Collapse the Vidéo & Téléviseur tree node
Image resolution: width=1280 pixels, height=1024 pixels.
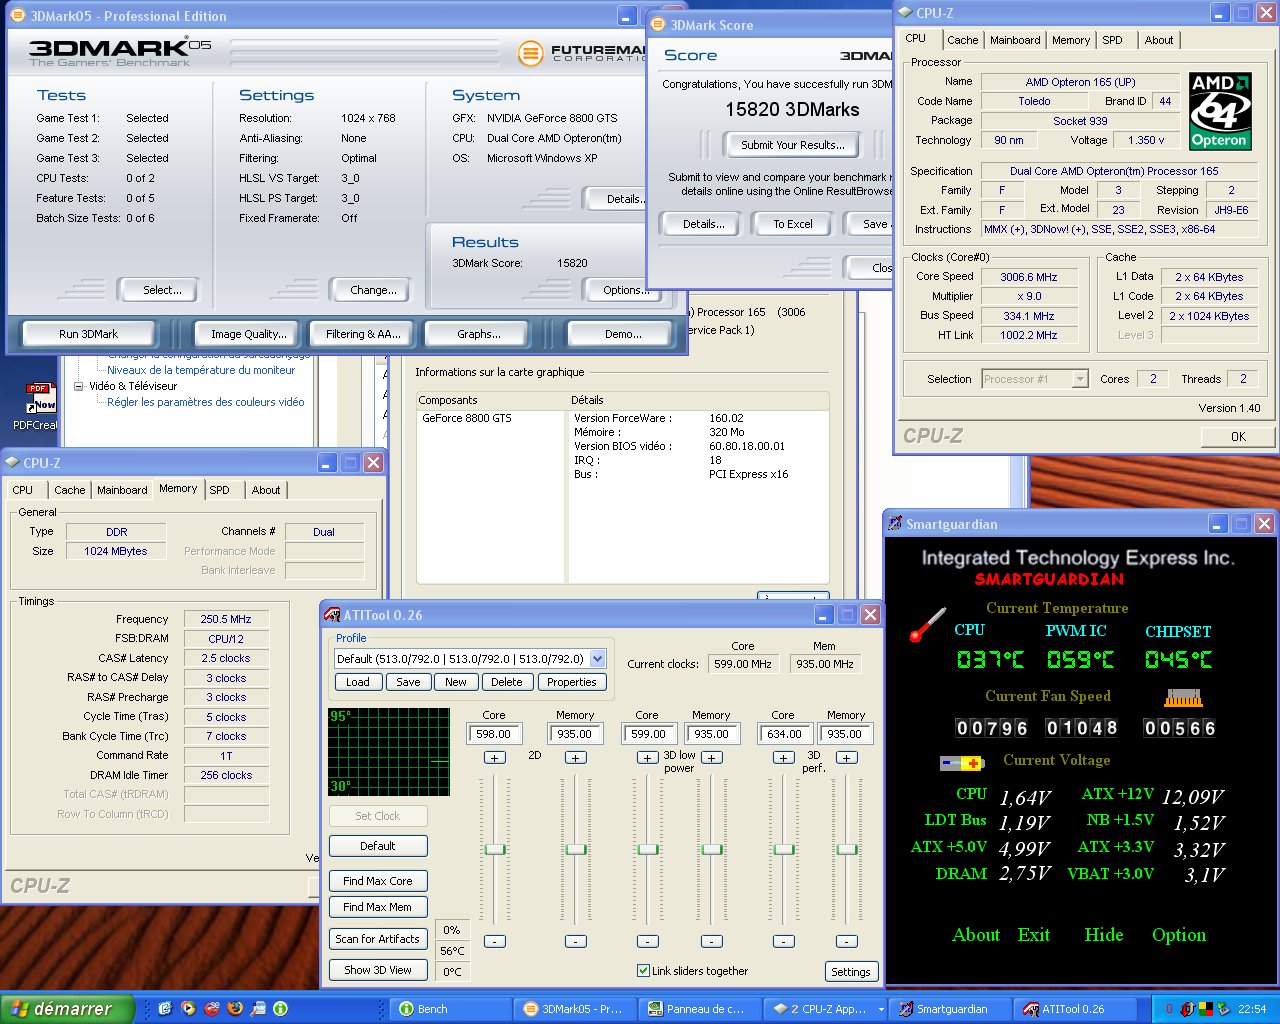tap(79, 386)
